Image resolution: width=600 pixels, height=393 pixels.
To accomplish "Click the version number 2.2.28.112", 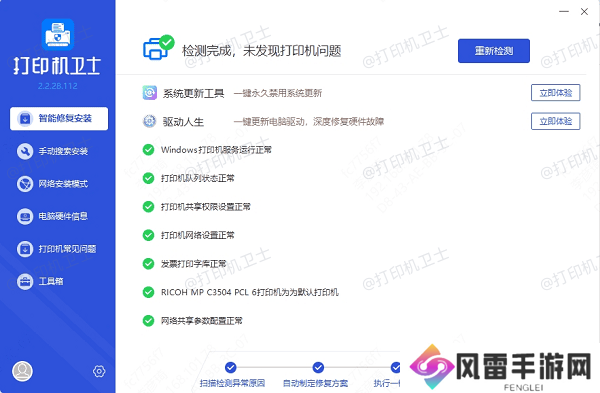I will pos(57,86).
